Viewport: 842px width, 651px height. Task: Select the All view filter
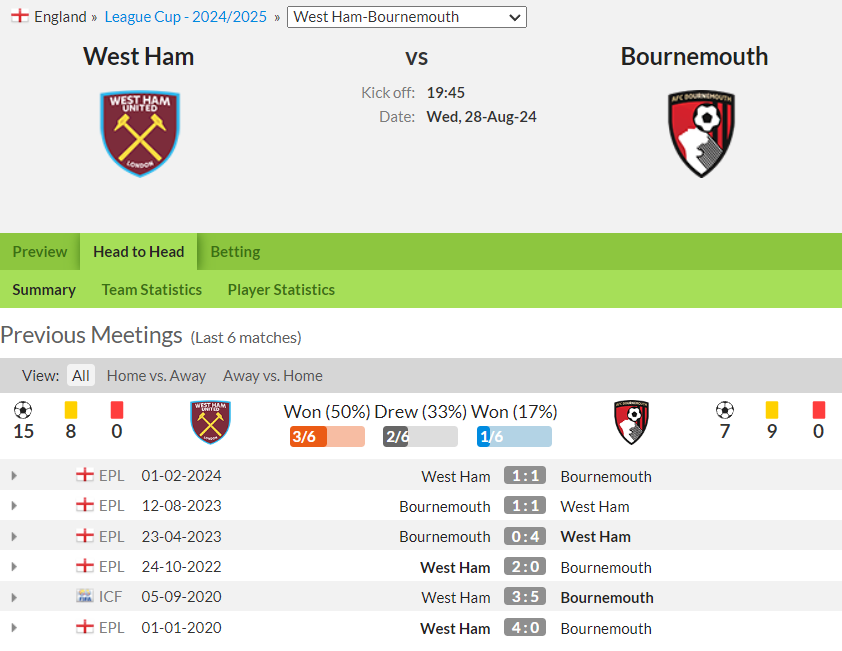[x=81, y=375]
